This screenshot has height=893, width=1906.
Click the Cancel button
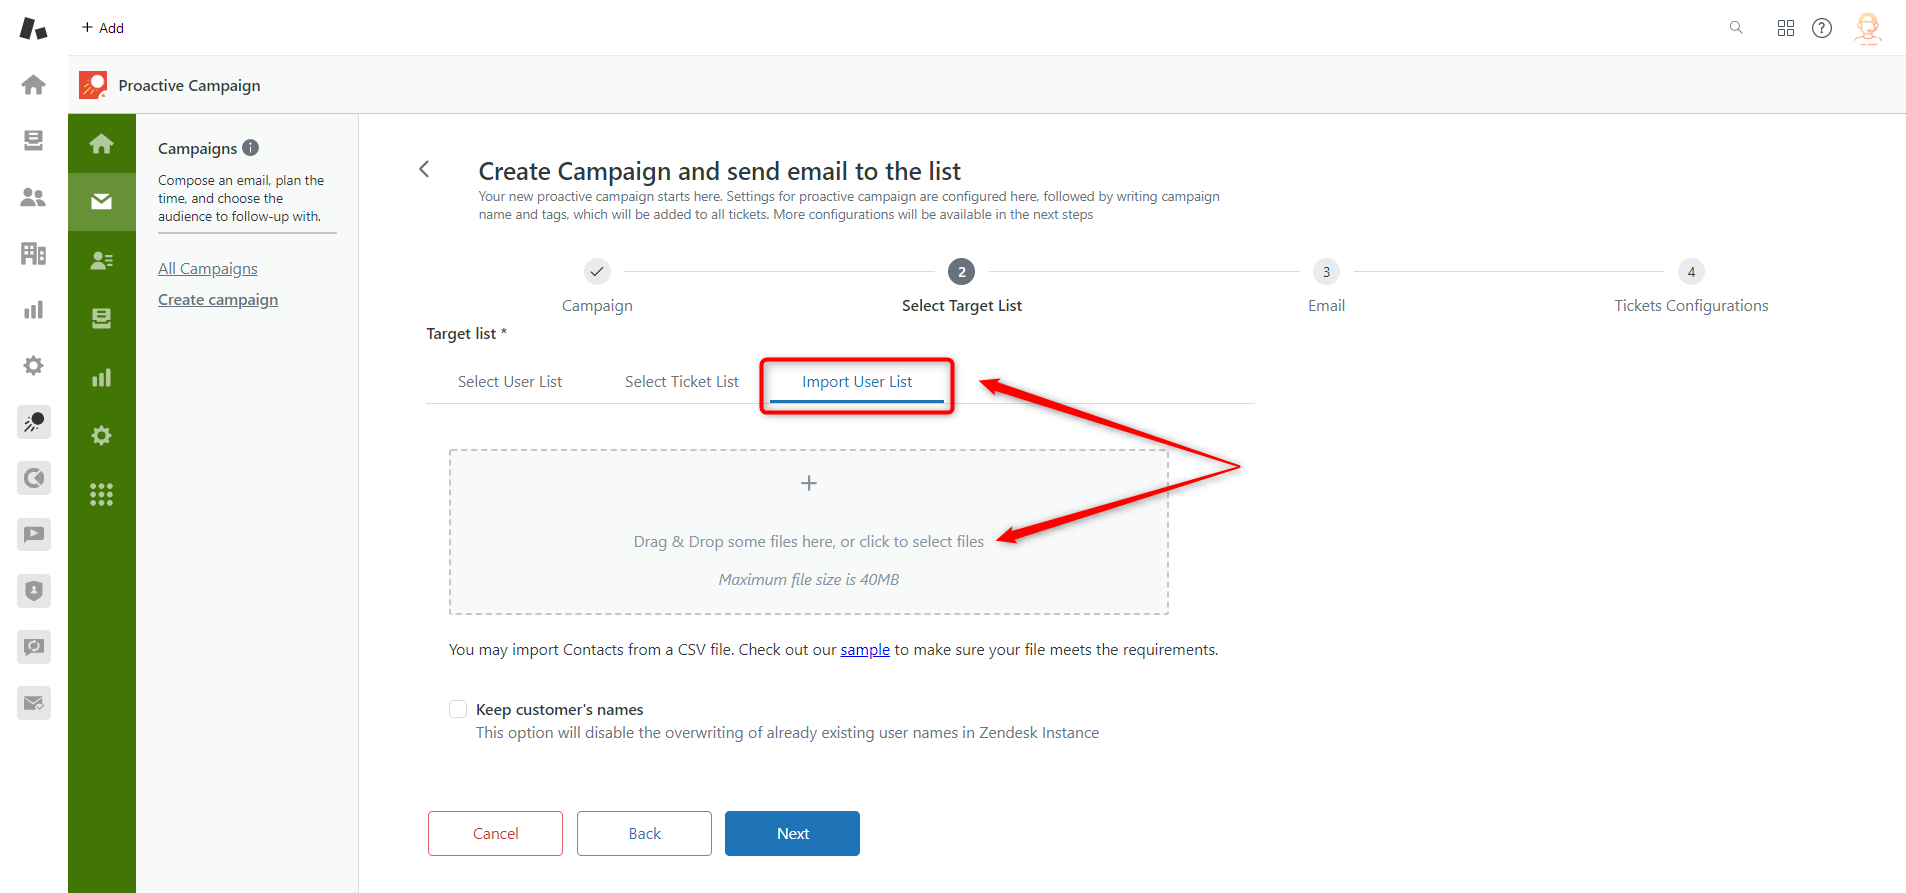[495, 833]
